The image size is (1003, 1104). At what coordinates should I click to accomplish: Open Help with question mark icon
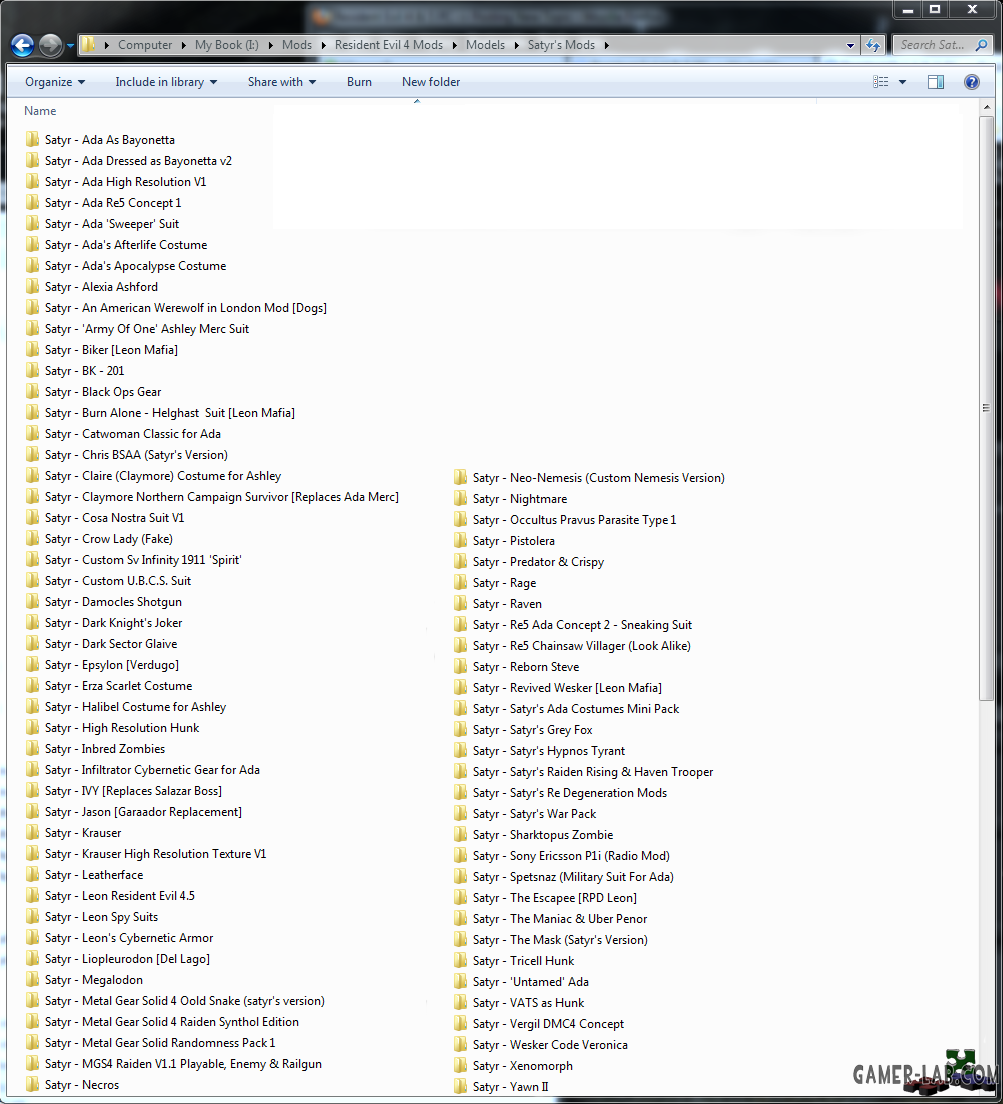pos(971,82)
